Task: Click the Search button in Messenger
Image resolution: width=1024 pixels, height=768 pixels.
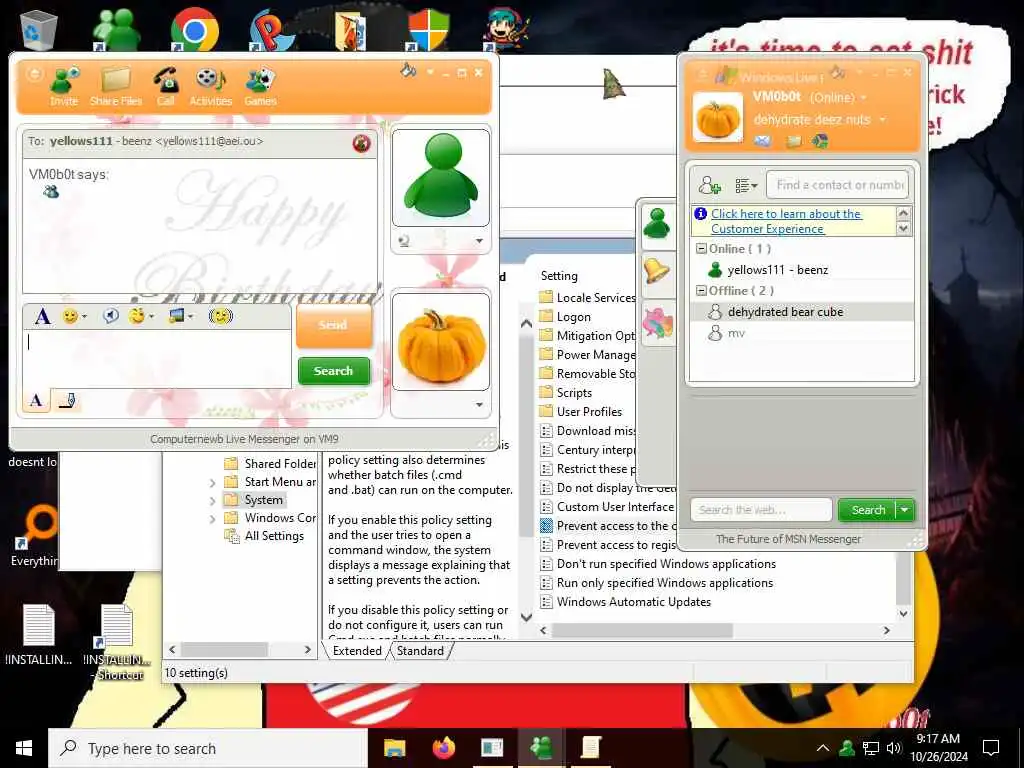Action: coord(869,510)
